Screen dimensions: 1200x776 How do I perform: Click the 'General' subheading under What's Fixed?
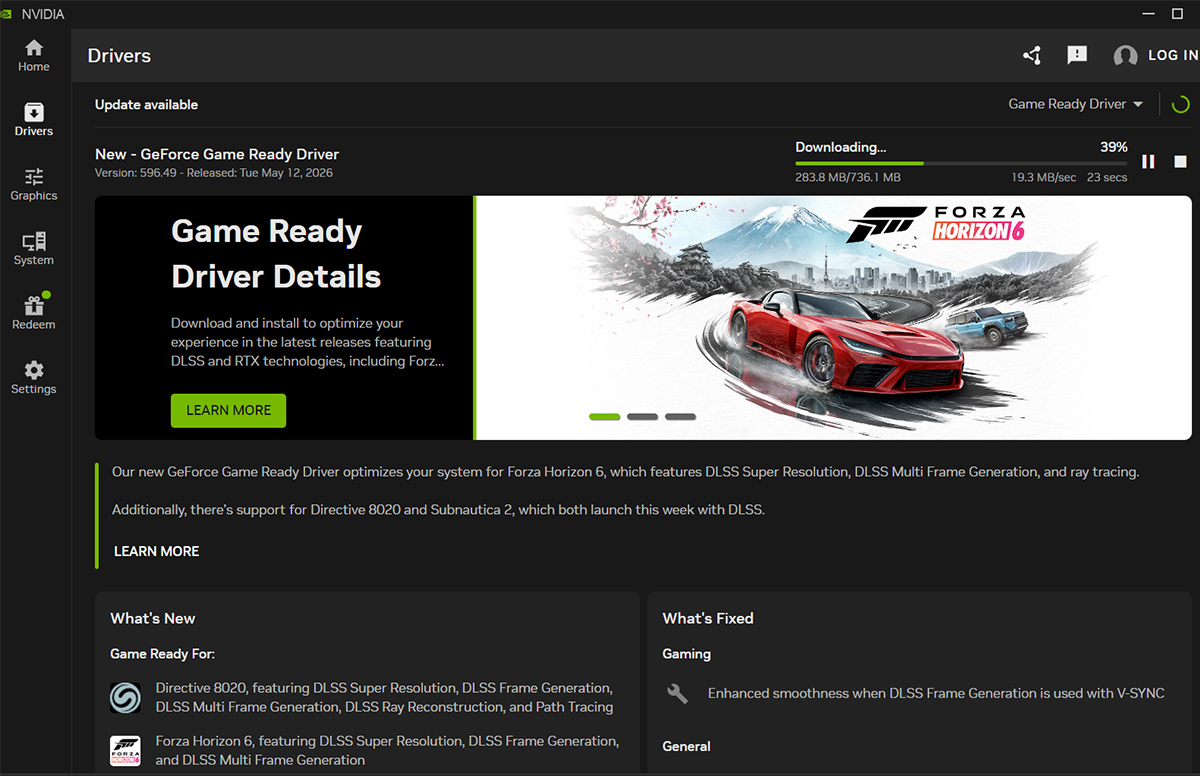coord(686,746)
